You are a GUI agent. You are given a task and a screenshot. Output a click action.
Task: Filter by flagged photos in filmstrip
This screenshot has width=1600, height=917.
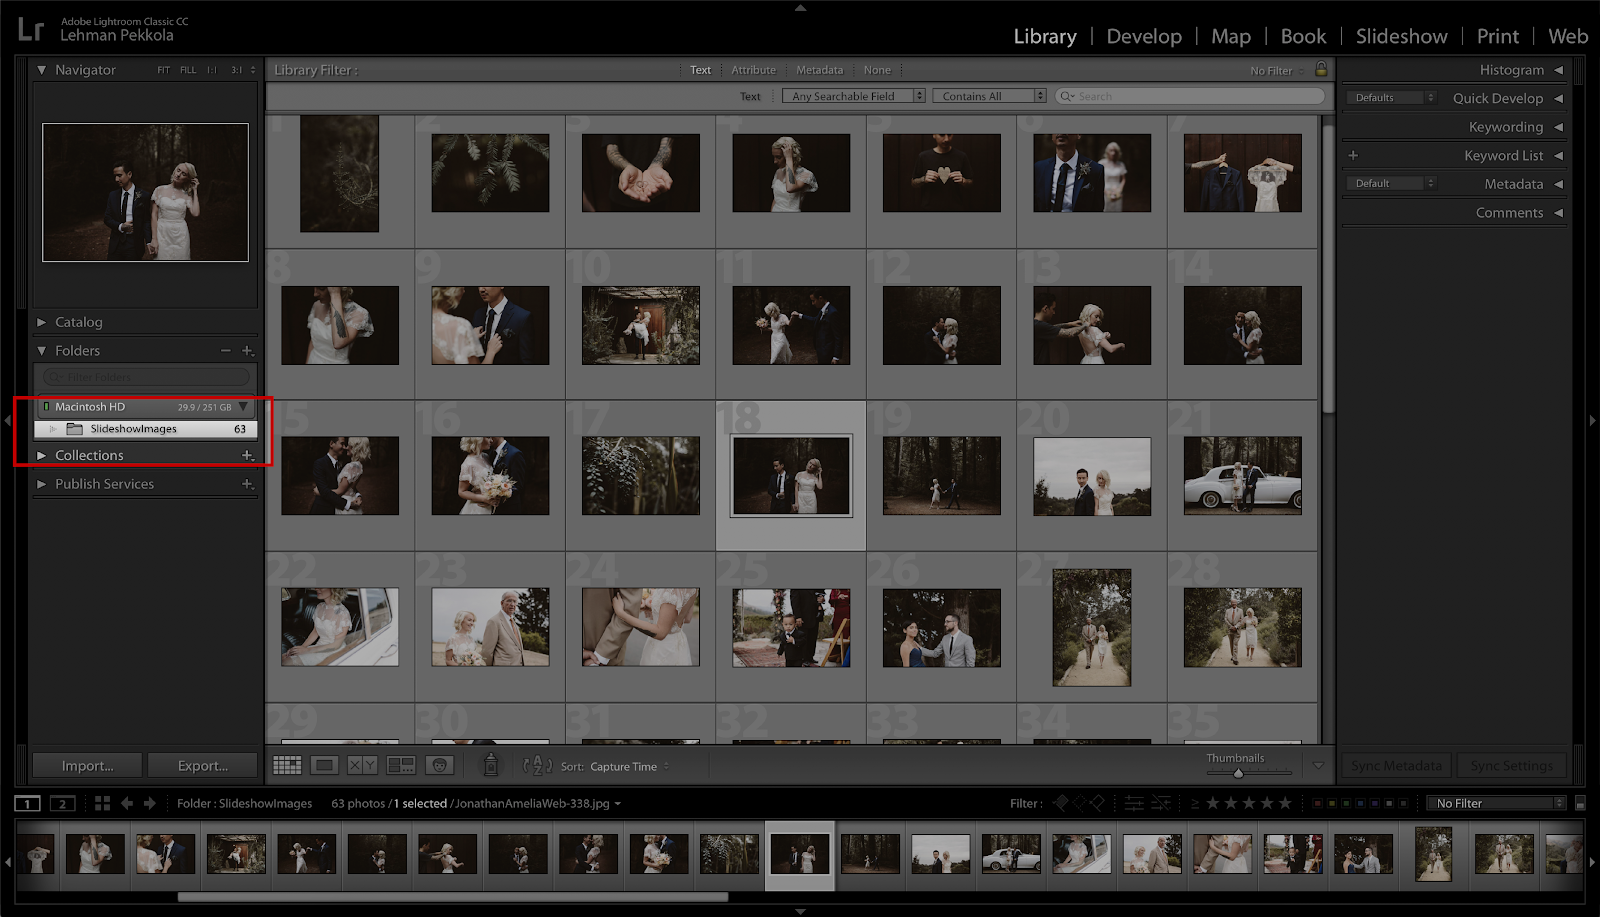coord(1061,803)
